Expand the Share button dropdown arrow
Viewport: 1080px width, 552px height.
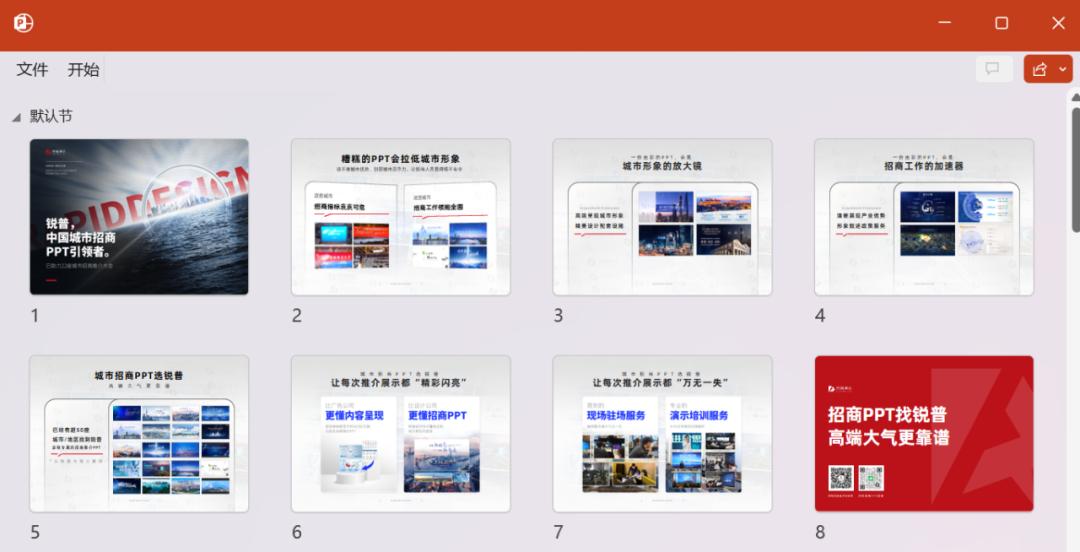coord(1063,69)
